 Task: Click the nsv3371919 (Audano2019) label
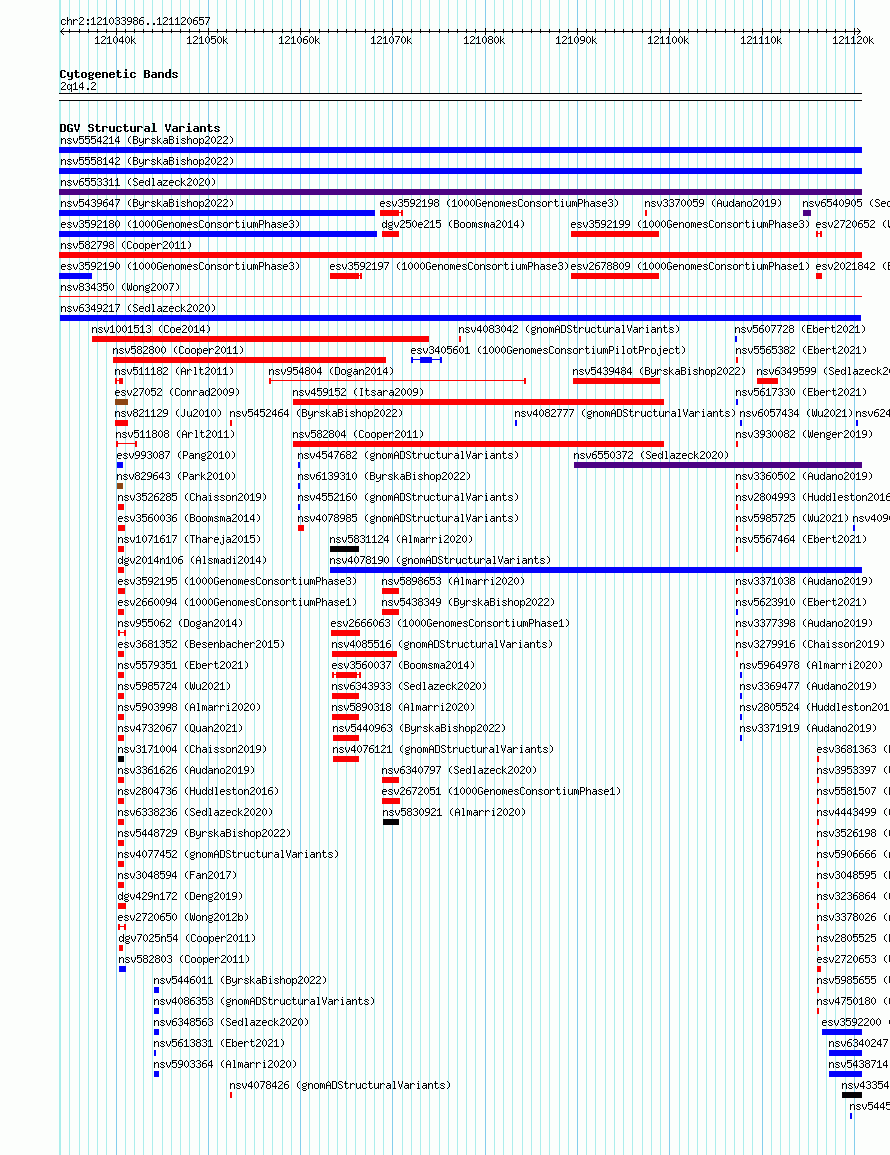pyautogui.click(x=808, y=728)
